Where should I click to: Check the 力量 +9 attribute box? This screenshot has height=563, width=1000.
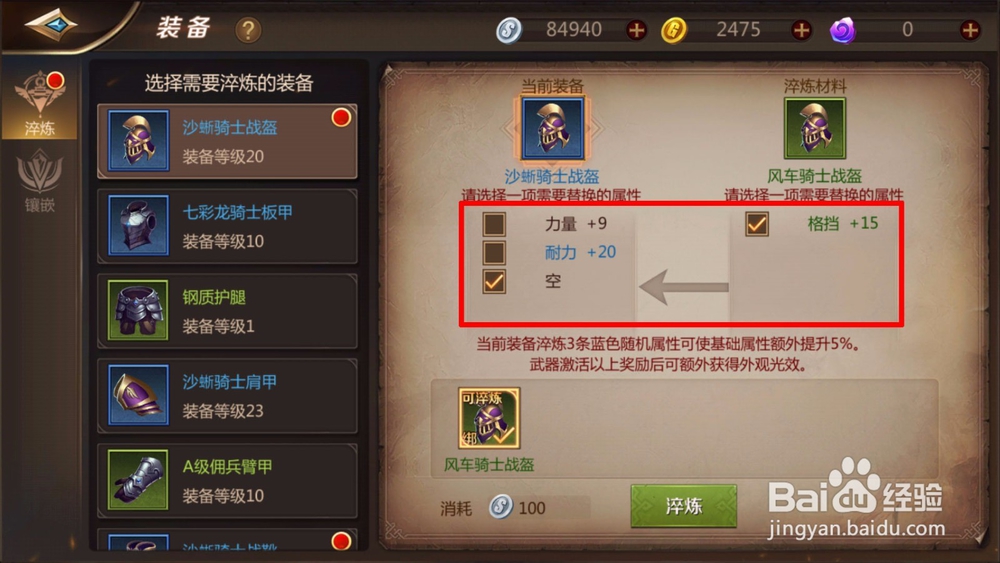pos(494,224)
